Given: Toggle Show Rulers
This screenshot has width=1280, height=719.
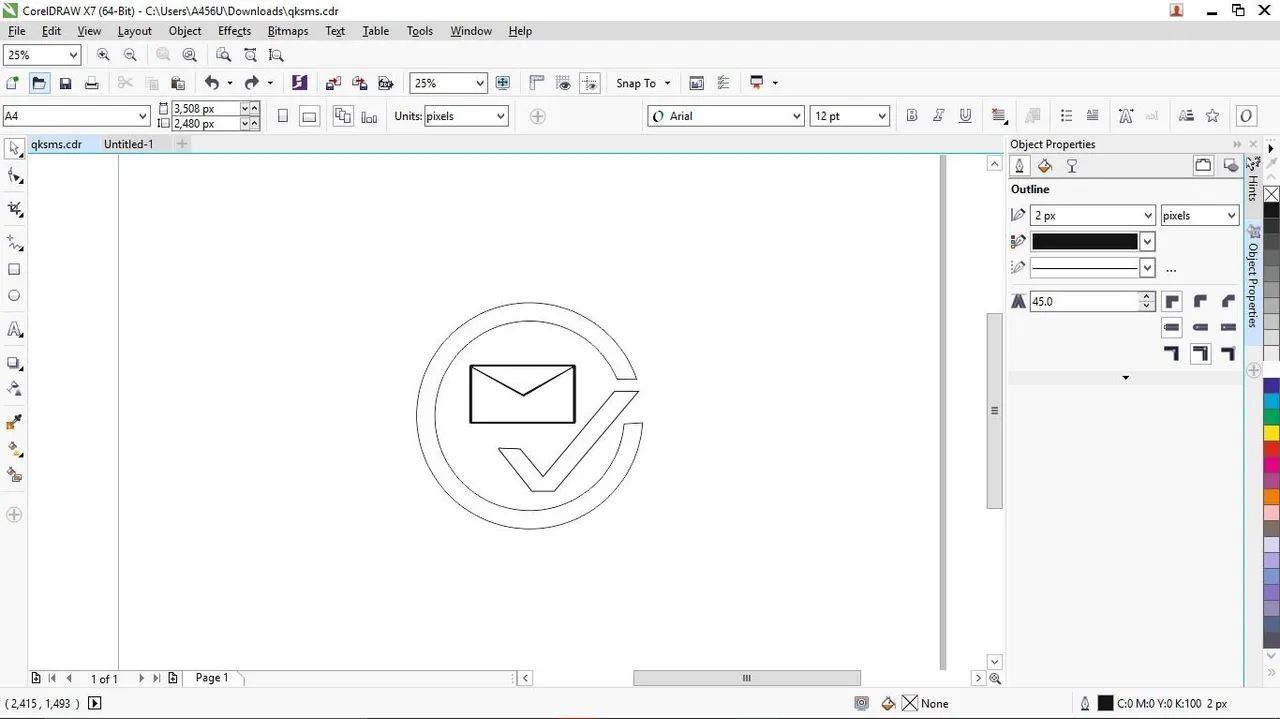Looking at the screenshot, I should (537, 83).
